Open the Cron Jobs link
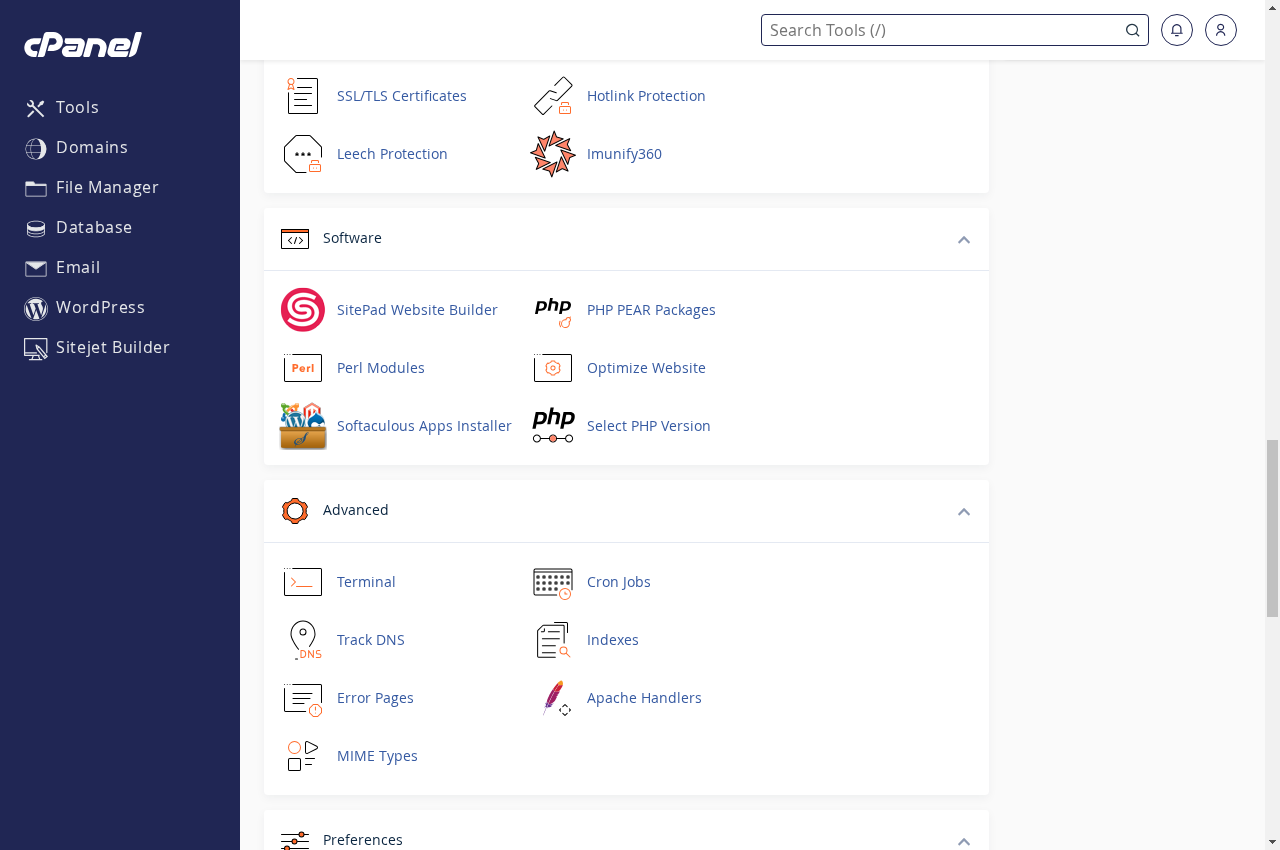Screen dimensions: 1280x850 [x=619, y=582]
